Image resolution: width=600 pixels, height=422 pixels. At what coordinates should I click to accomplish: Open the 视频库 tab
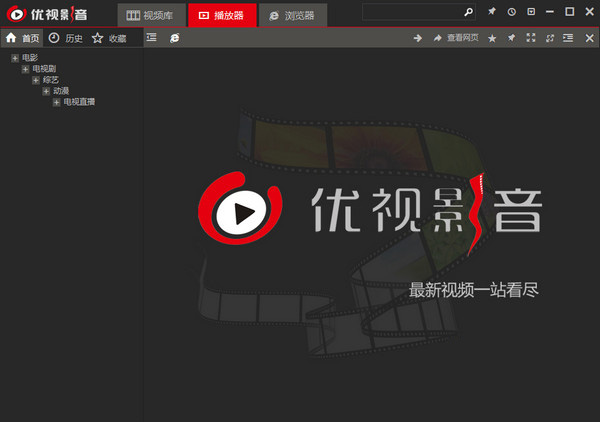(152, 15)
